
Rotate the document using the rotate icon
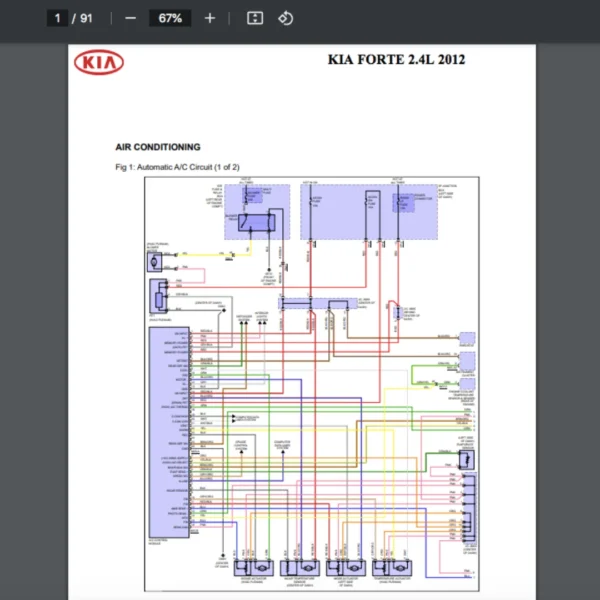285,18
